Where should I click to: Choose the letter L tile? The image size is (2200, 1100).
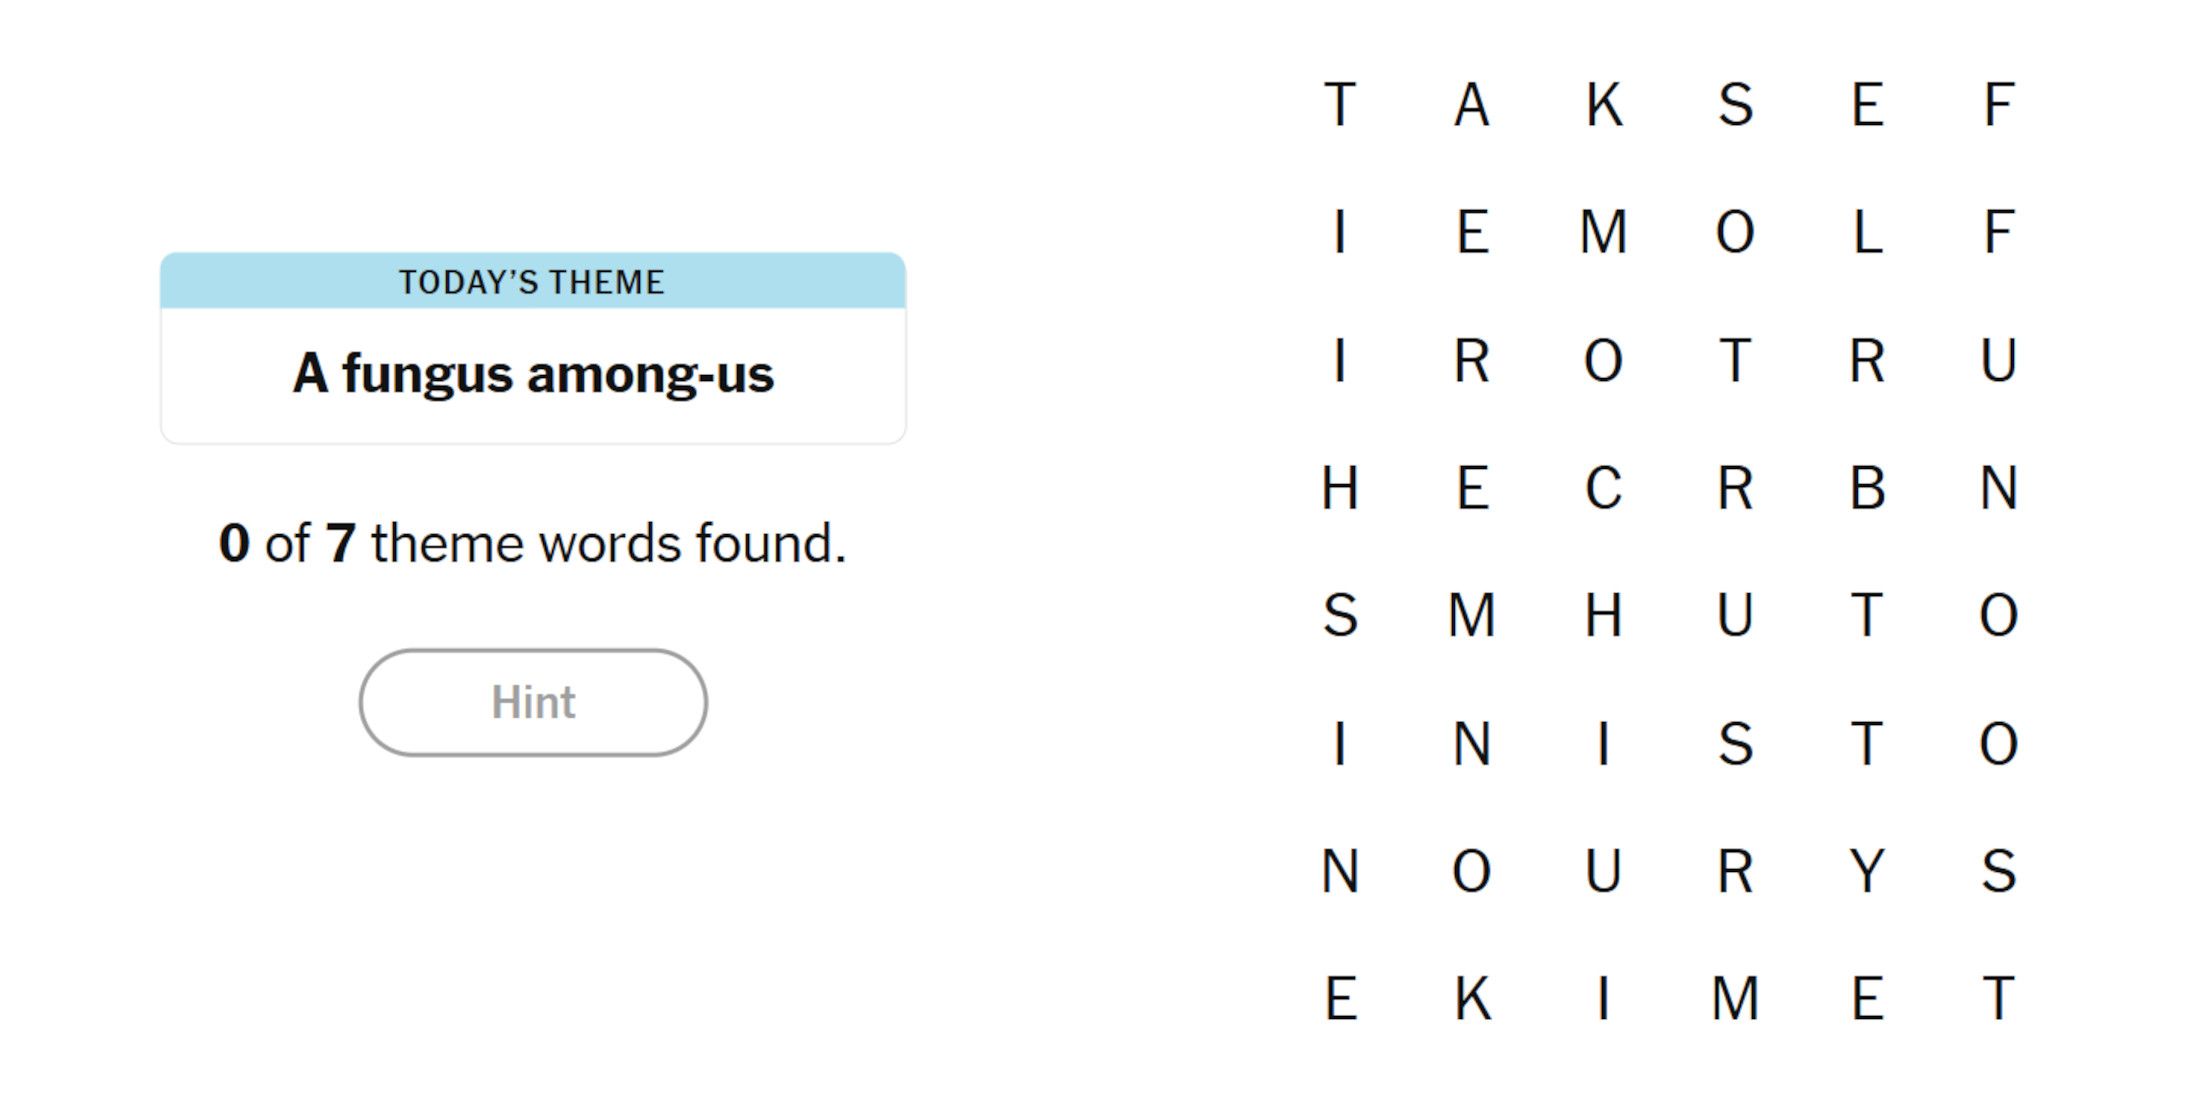coord(1867,233)
